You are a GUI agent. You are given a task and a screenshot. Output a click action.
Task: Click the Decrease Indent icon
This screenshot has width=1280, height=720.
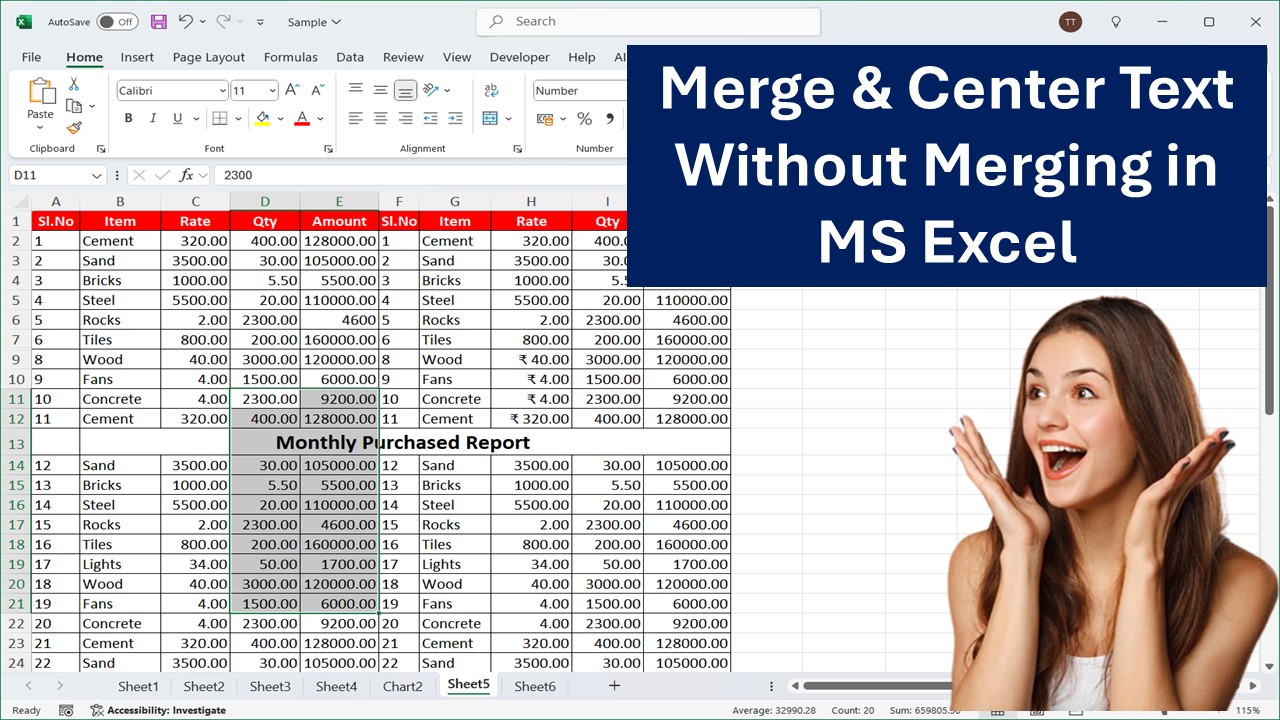click(x=431, y=118)
